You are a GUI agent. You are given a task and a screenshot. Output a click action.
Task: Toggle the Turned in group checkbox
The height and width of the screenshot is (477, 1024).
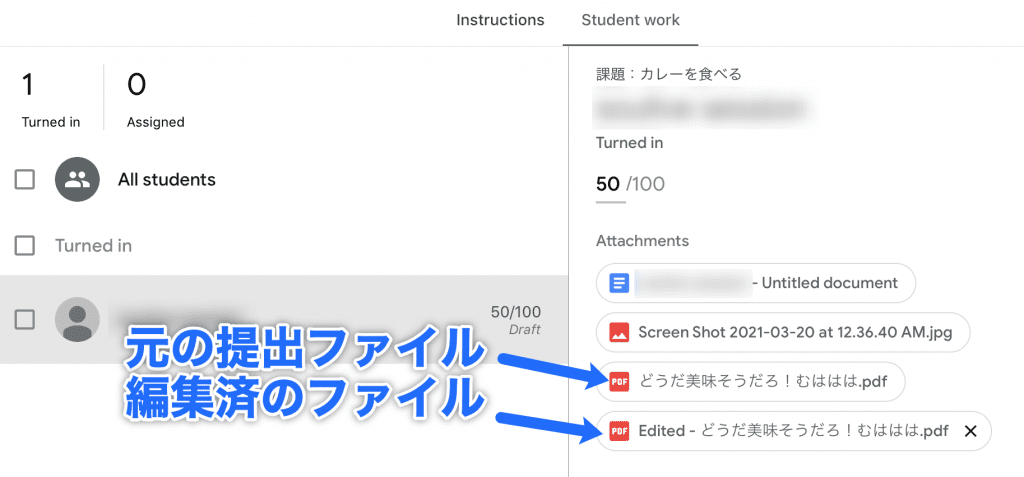25,245
